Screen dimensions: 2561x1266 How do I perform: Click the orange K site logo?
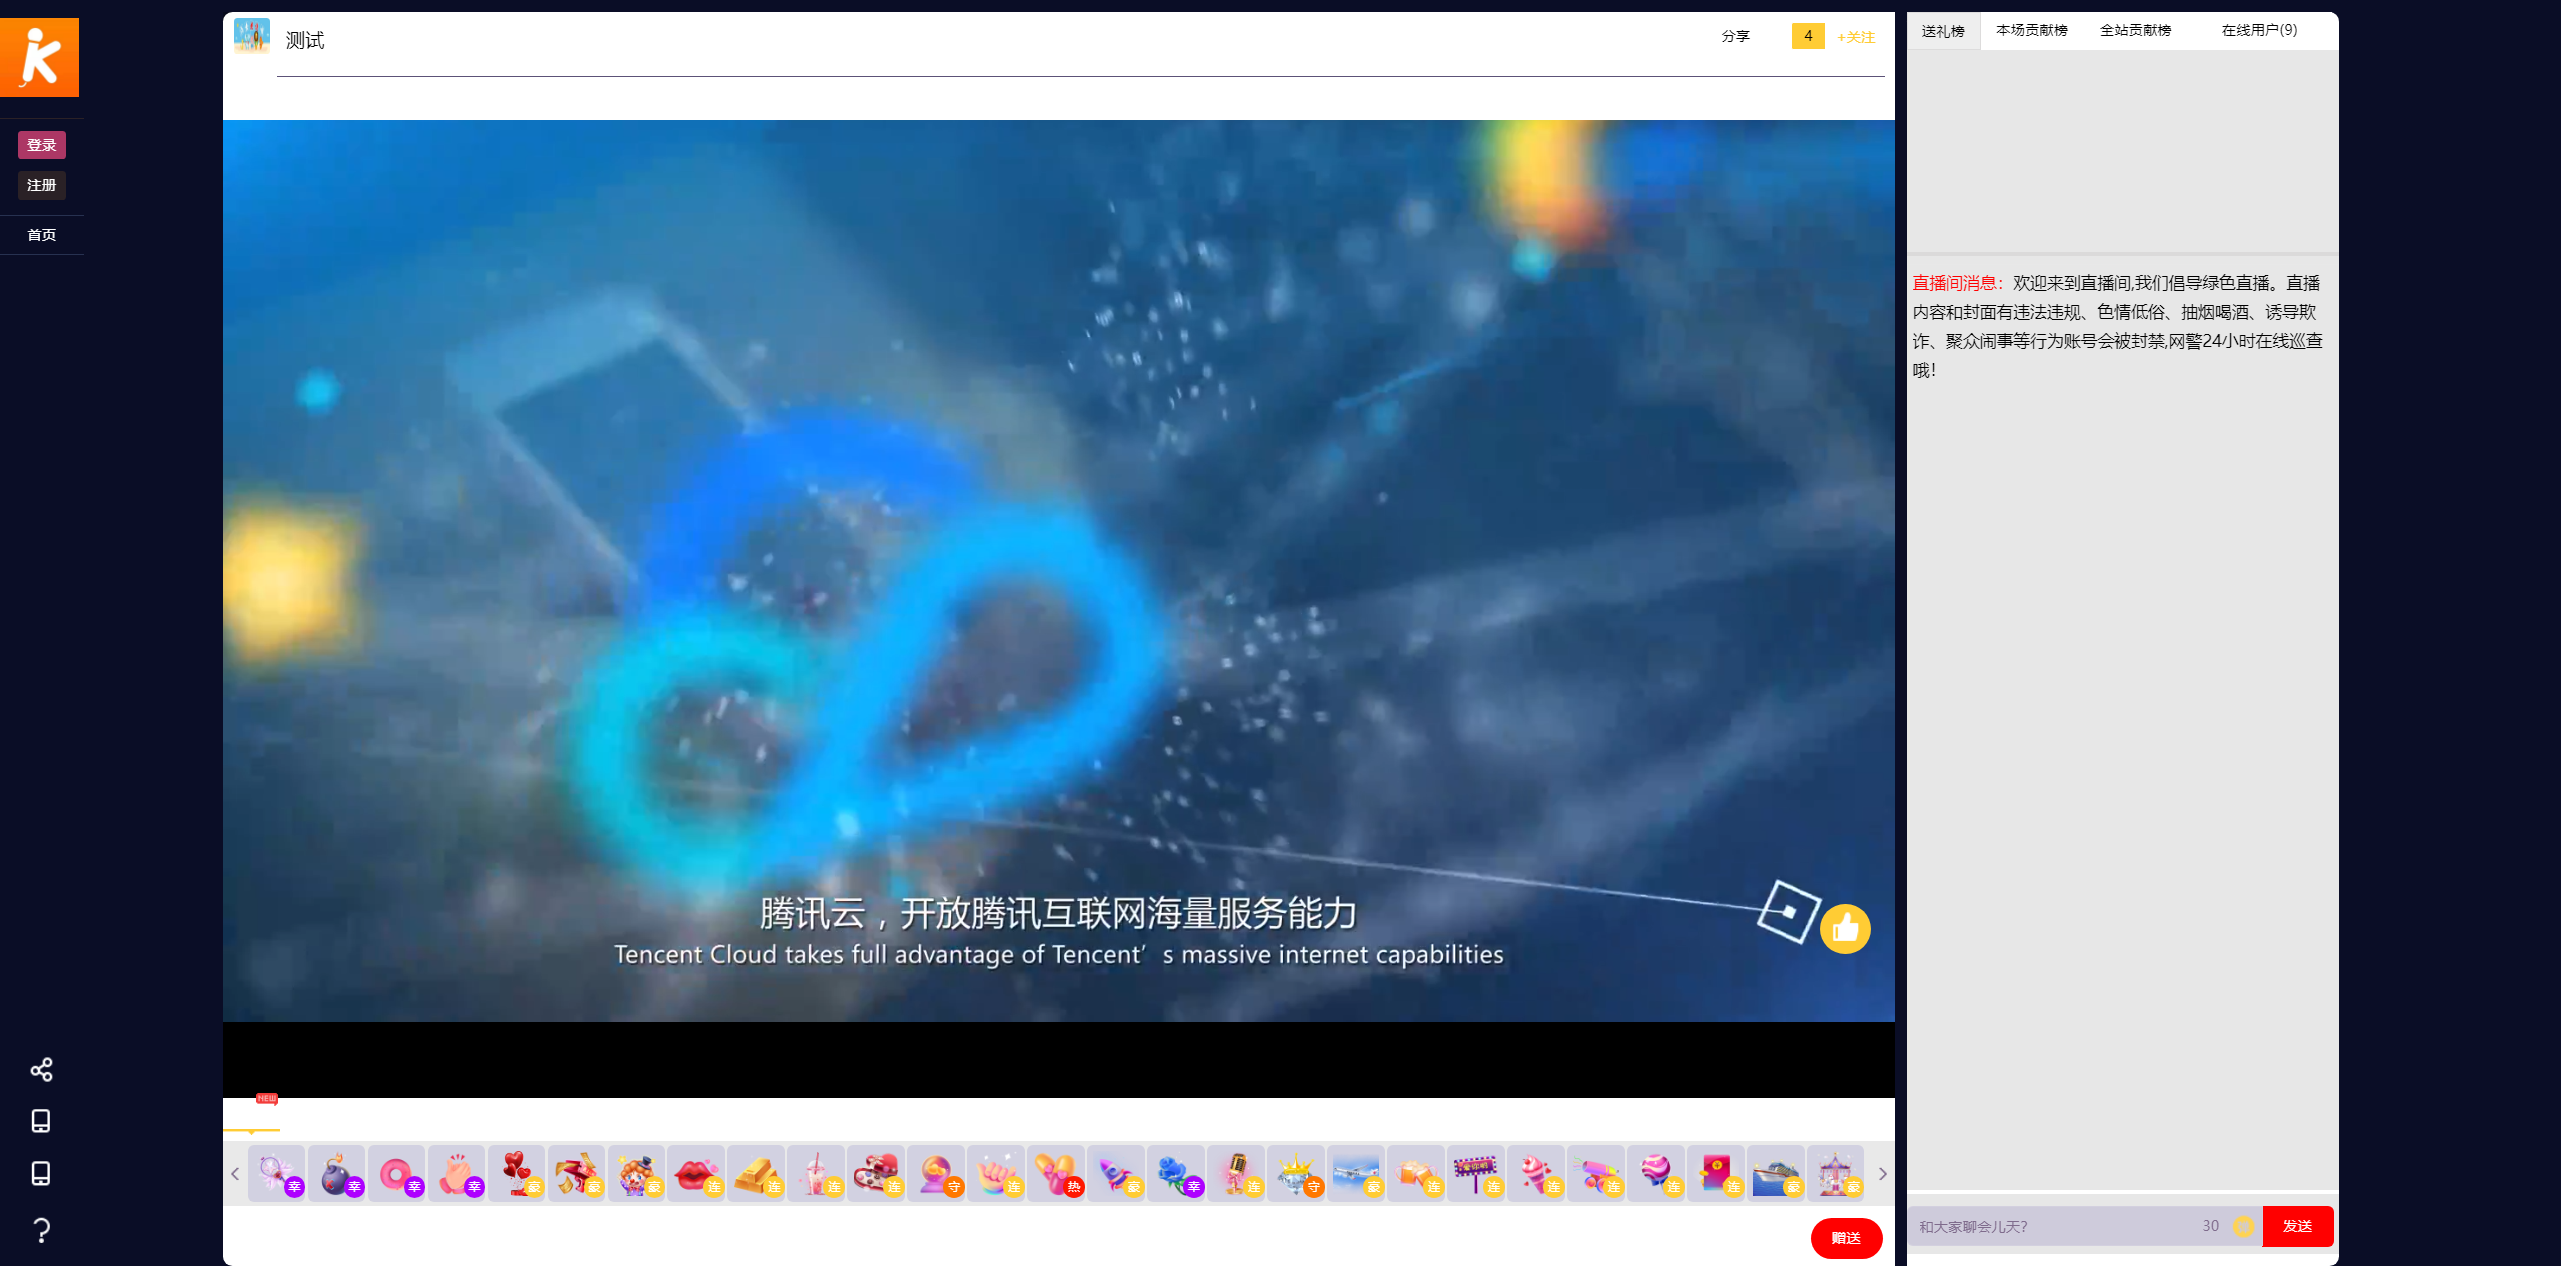tap(39, 57)
